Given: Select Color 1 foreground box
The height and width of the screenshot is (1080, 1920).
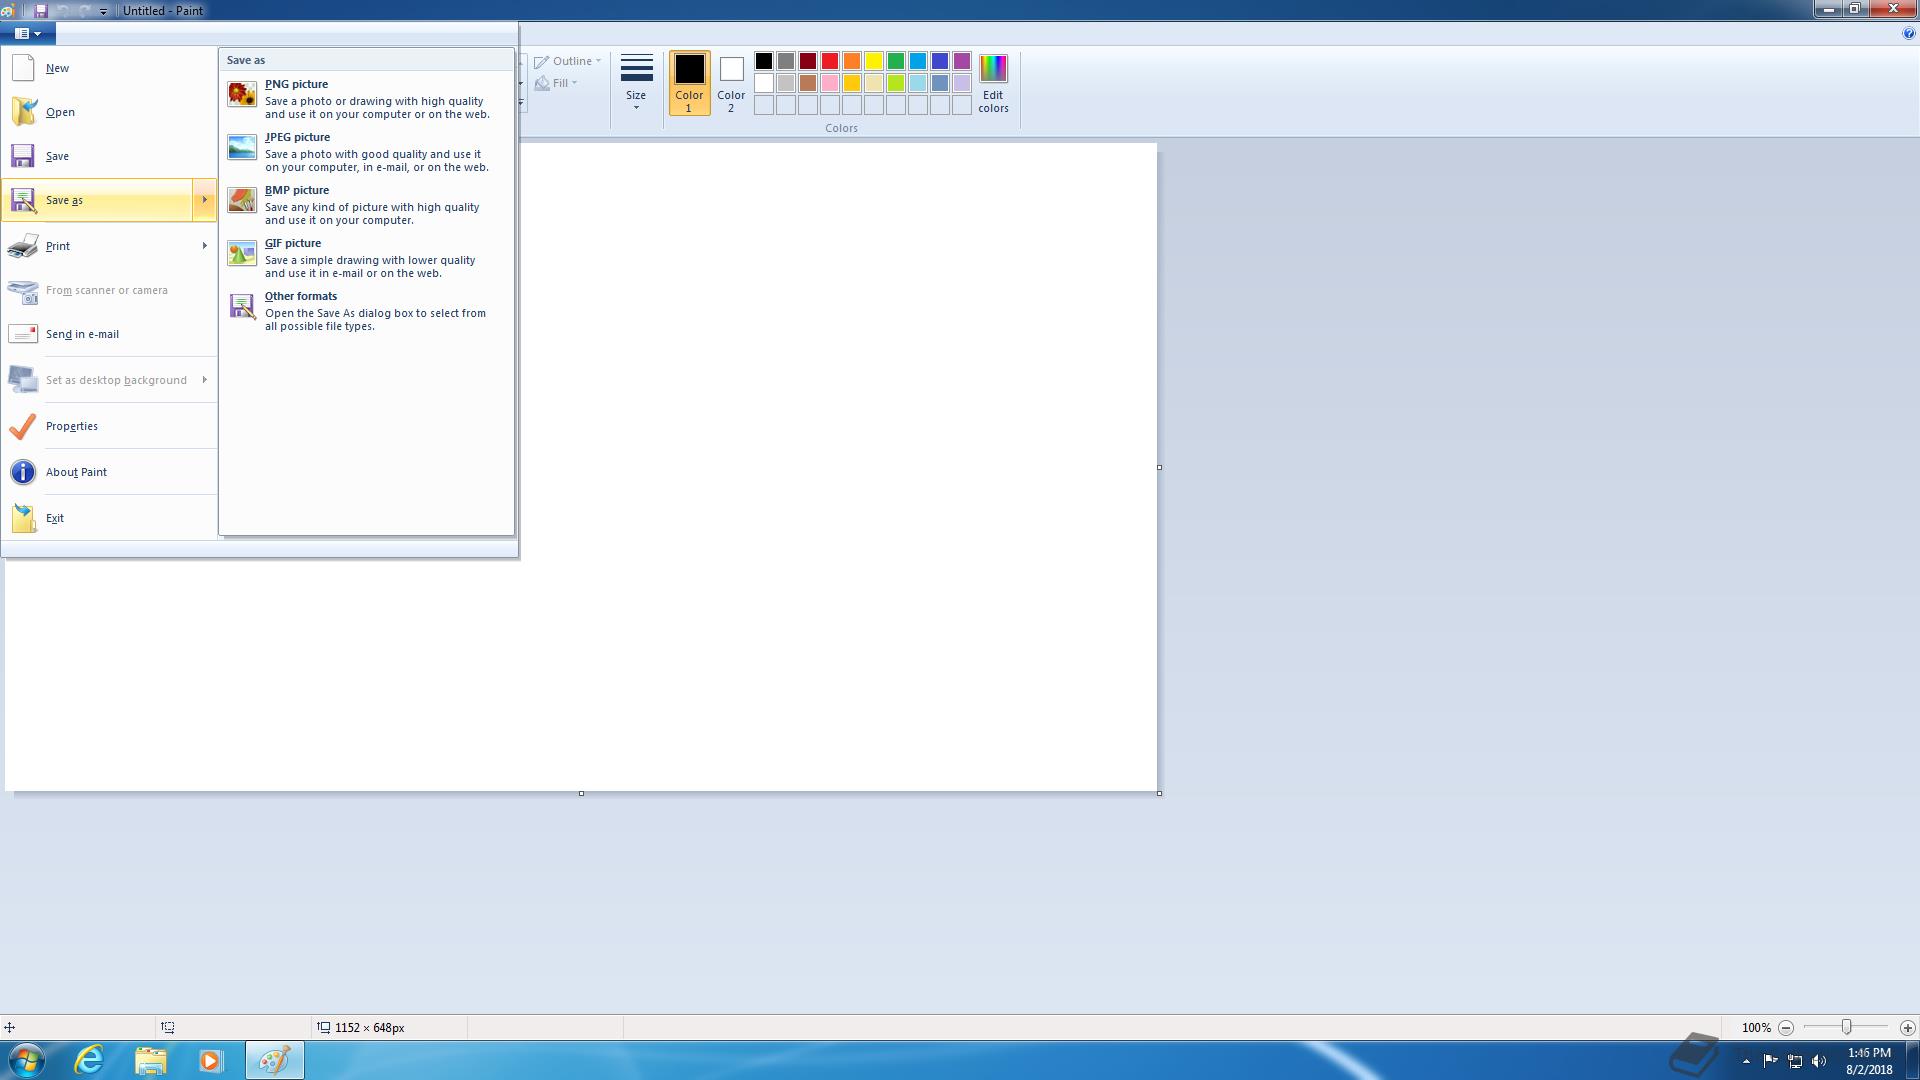Looking at the screenshot, I should click(689, 84).
